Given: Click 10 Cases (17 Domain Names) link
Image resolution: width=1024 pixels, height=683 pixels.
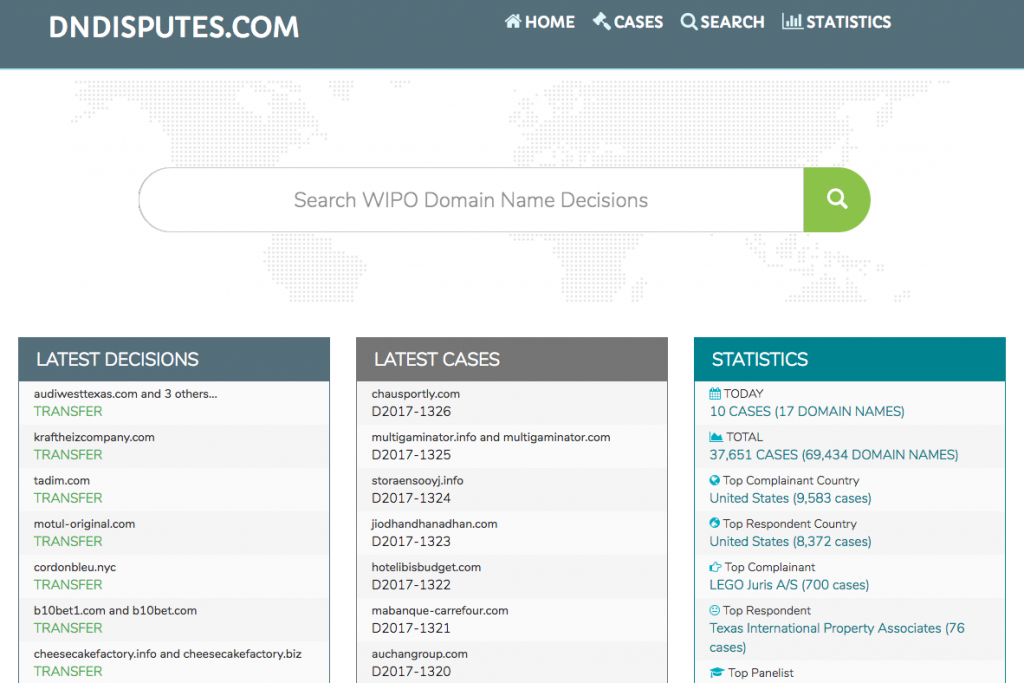Looking at the screenshot, I should 807,411.
